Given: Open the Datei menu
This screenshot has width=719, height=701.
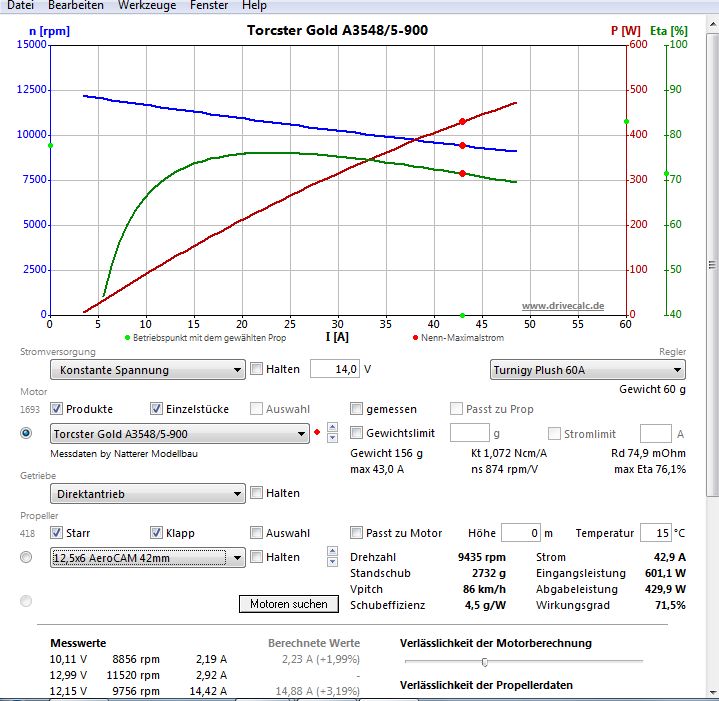Looking at the screenshot, I should click(x=21, y=6).
